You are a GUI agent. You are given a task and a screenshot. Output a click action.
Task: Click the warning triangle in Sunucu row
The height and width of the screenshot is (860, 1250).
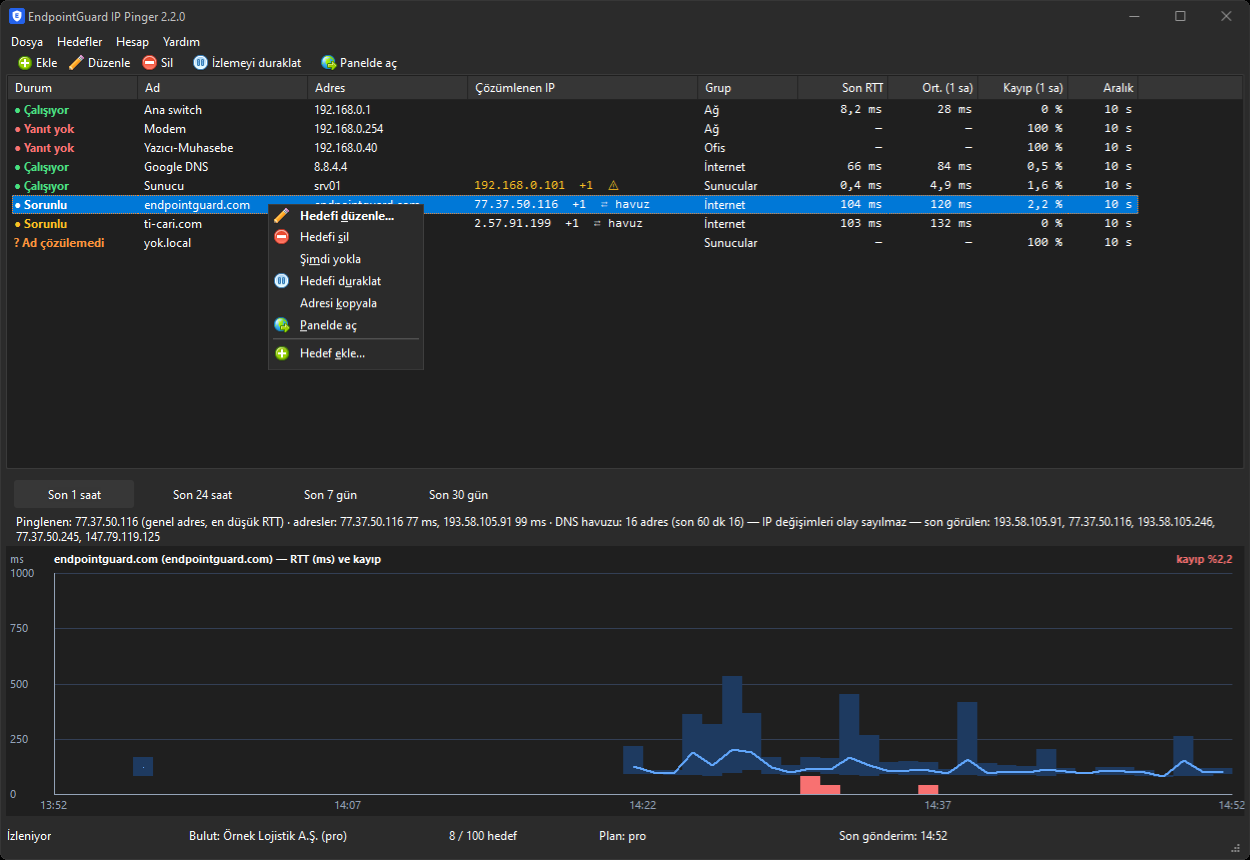click(613, 185)
